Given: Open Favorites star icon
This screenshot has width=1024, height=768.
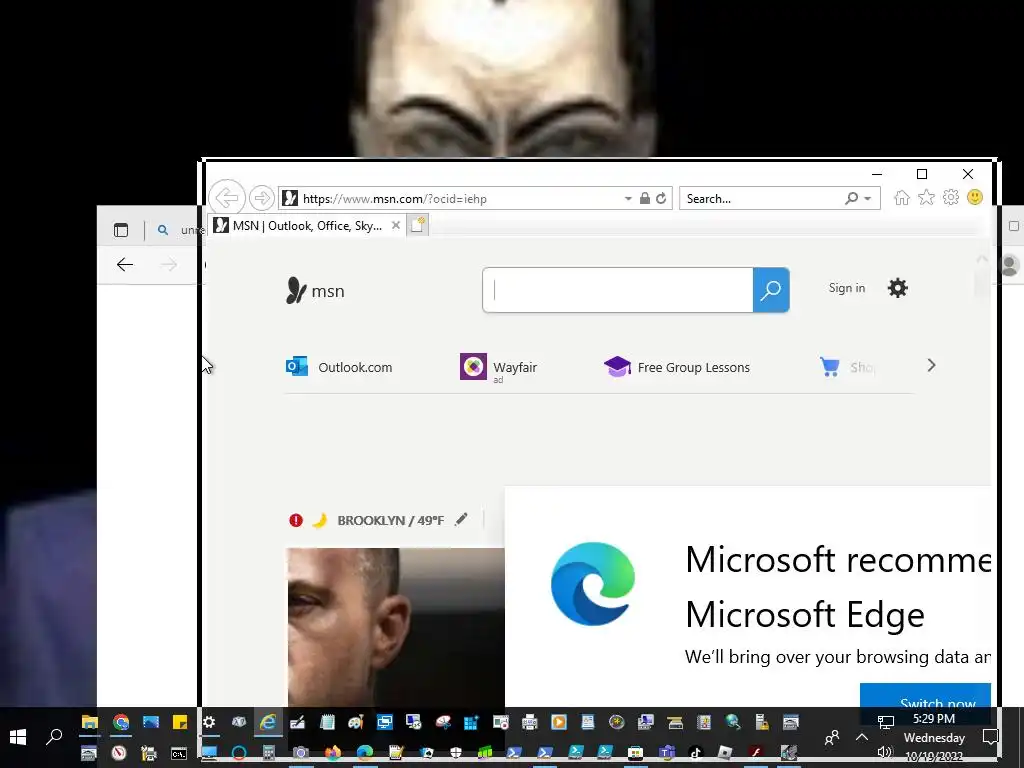Looking at the screenshot, I should pos(926,197).
